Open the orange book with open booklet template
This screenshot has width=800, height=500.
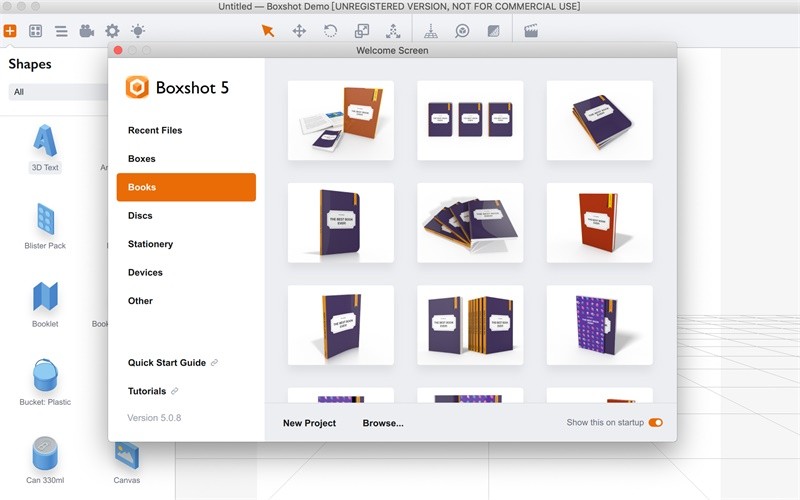(341, 120)
